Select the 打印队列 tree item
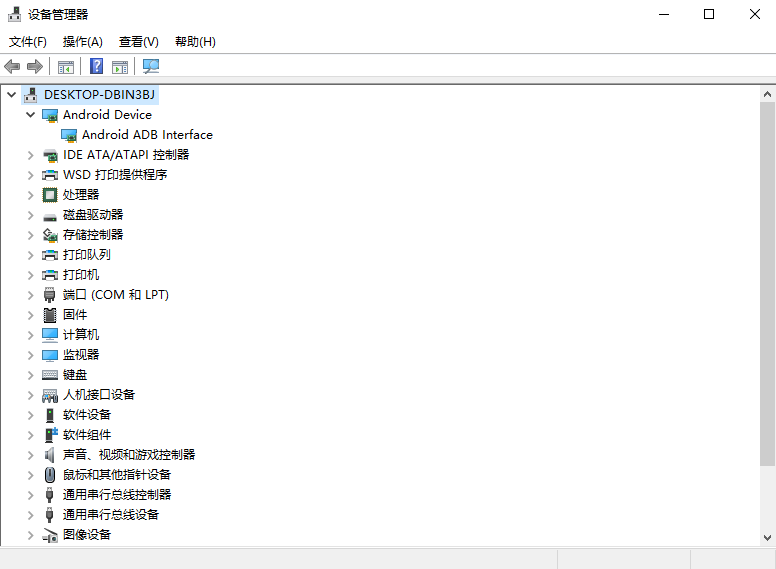This screenshot has width=776, height=569. [x=86, y=255]
